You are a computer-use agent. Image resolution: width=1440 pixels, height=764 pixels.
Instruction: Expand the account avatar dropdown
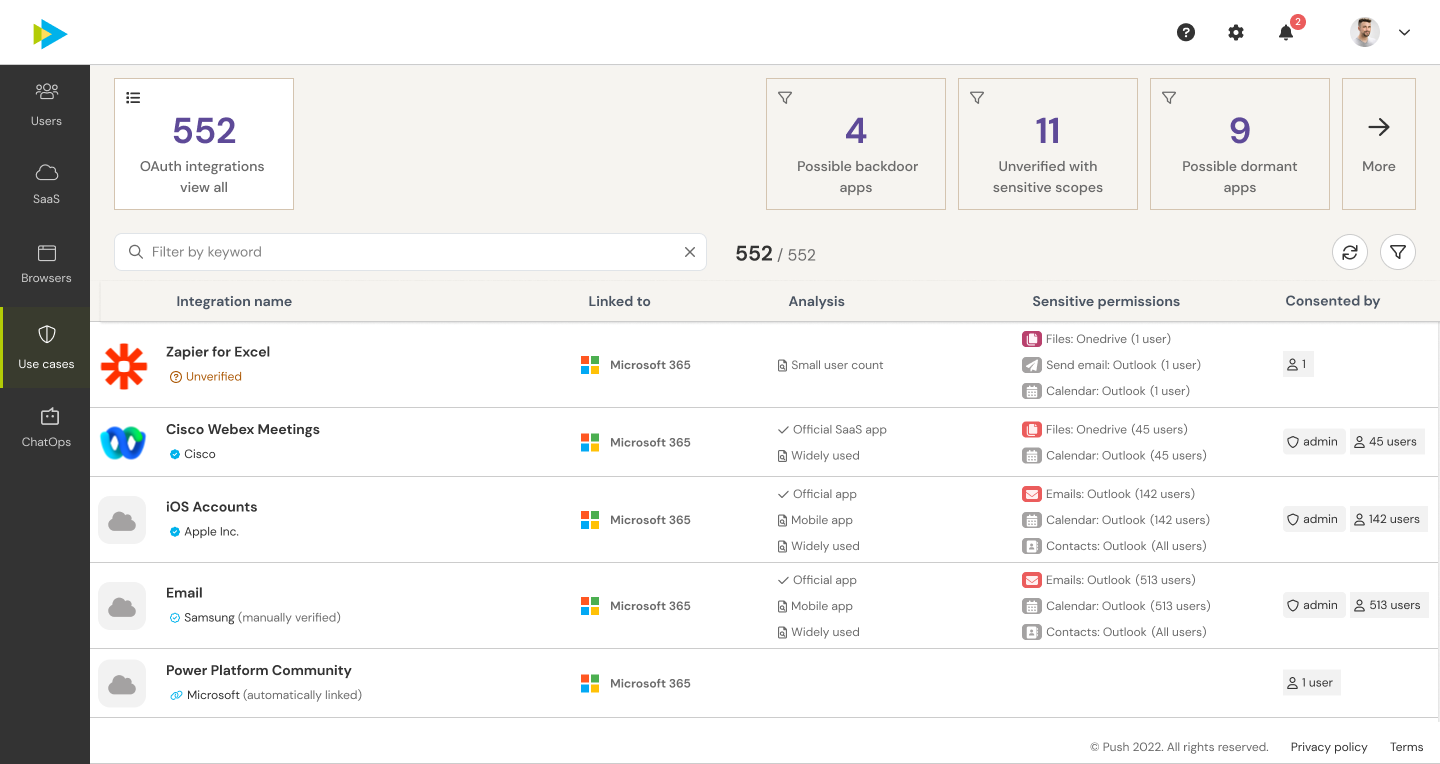1404,32
